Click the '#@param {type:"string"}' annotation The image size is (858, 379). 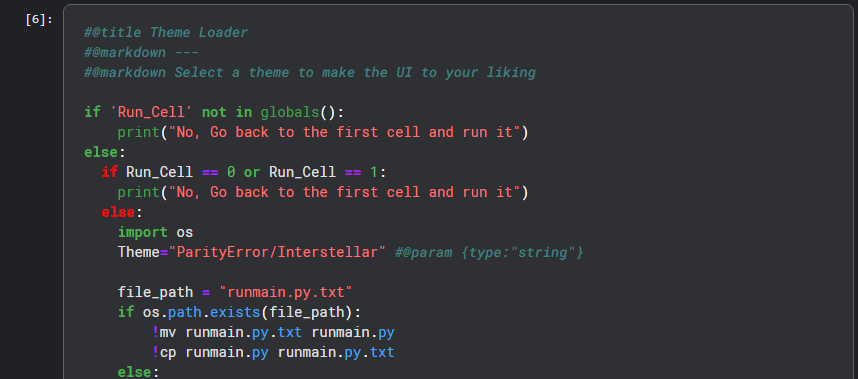pyautogui.click(x=489, y=252)
